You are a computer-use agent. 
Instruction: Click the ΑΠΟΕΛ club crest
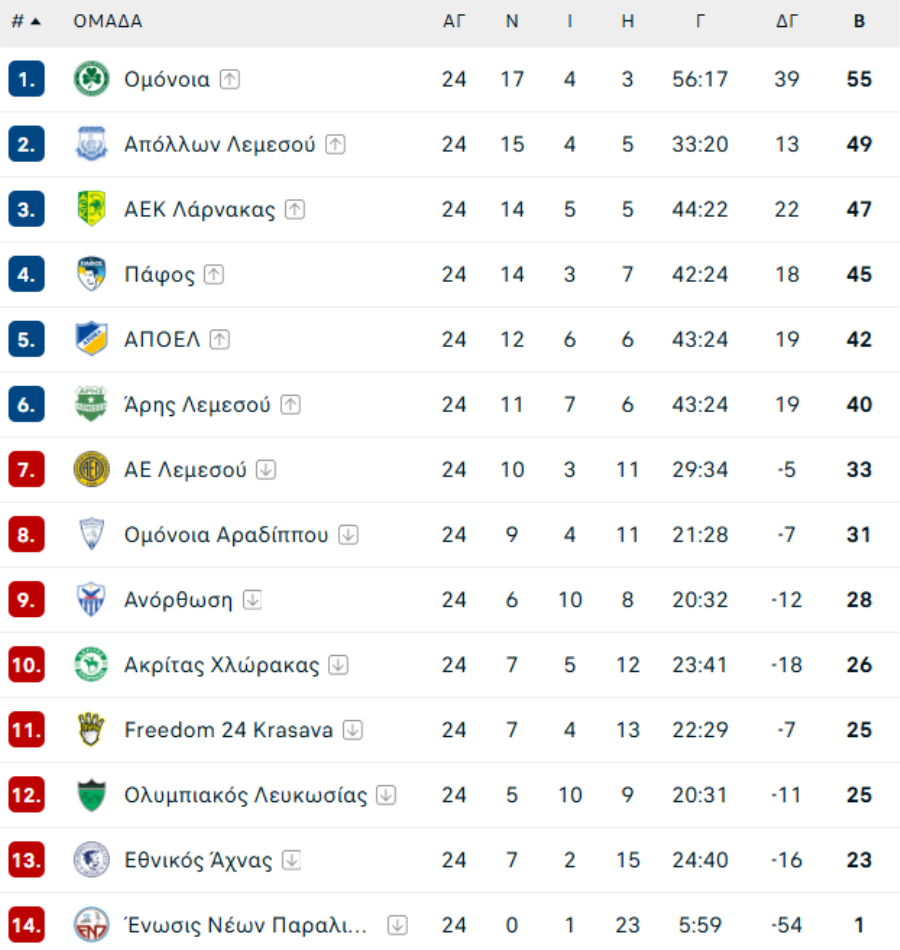point(91,339)
